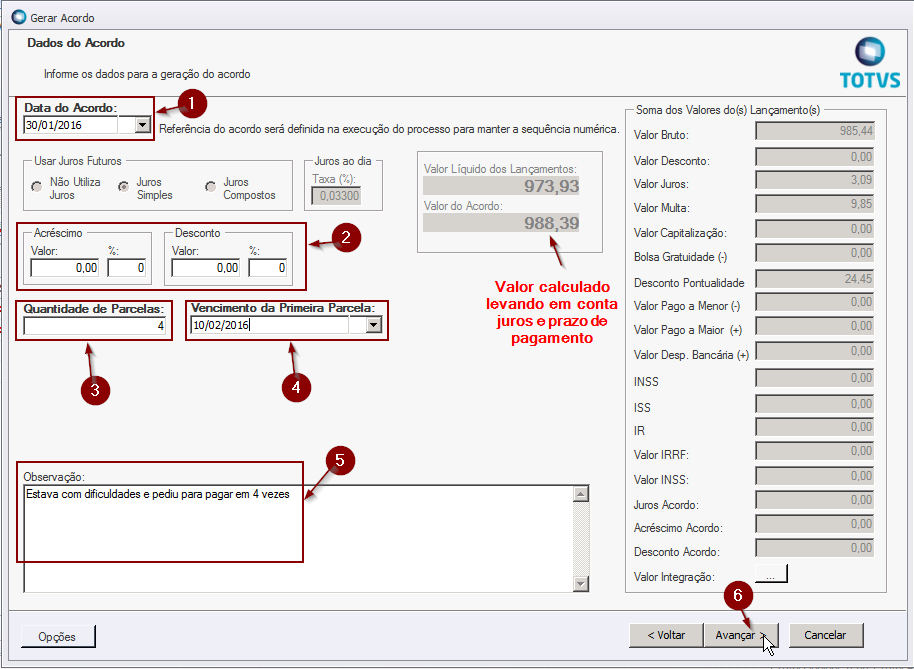This screenshot has width=914, height=669.
Task: Click the Observação scrollbar down arrow
Action: pos(578,583)
